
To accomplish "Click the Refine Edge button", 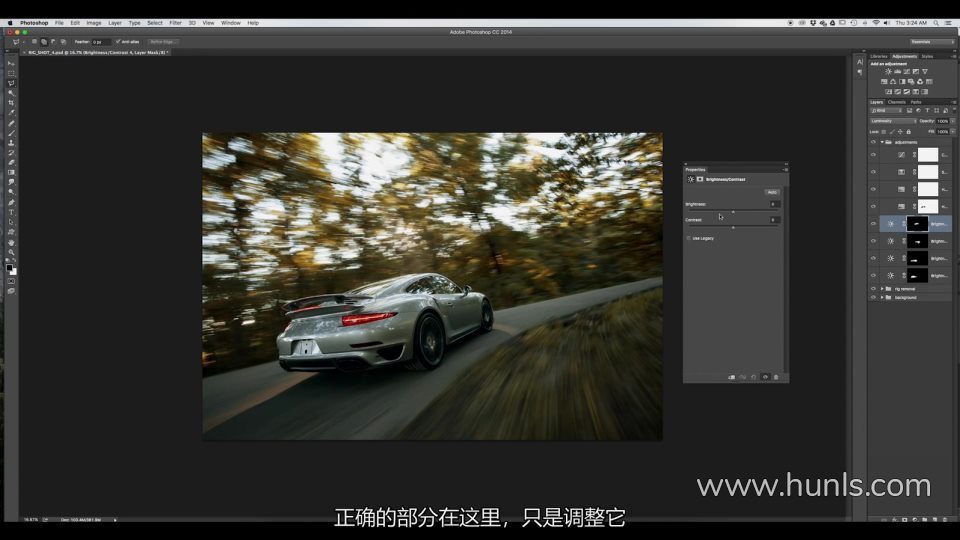I will tap(163, 42).
